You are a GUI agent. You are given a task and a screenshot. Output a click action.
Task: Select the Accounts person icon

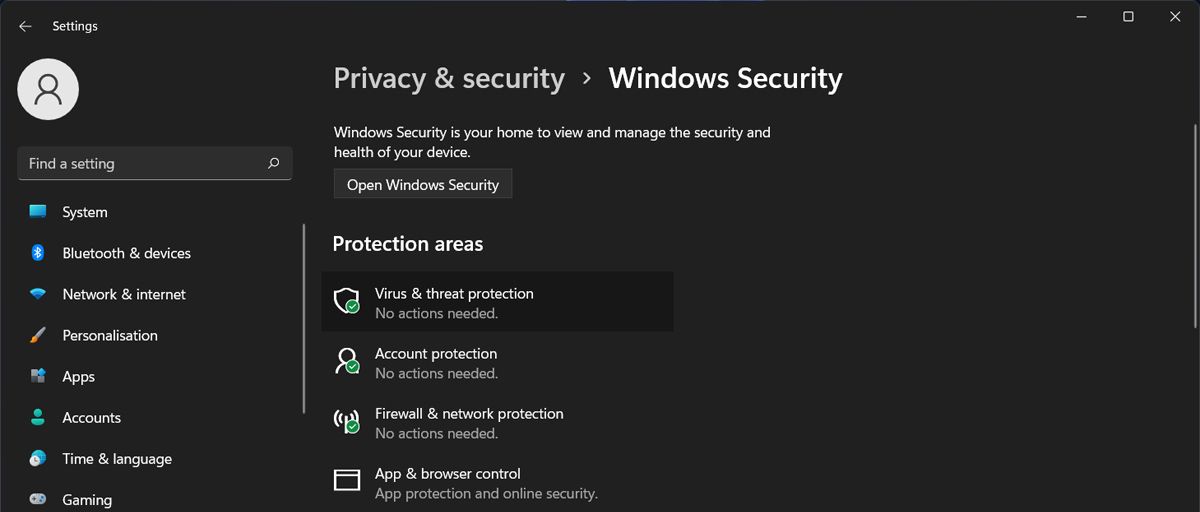tap(38, 418)
